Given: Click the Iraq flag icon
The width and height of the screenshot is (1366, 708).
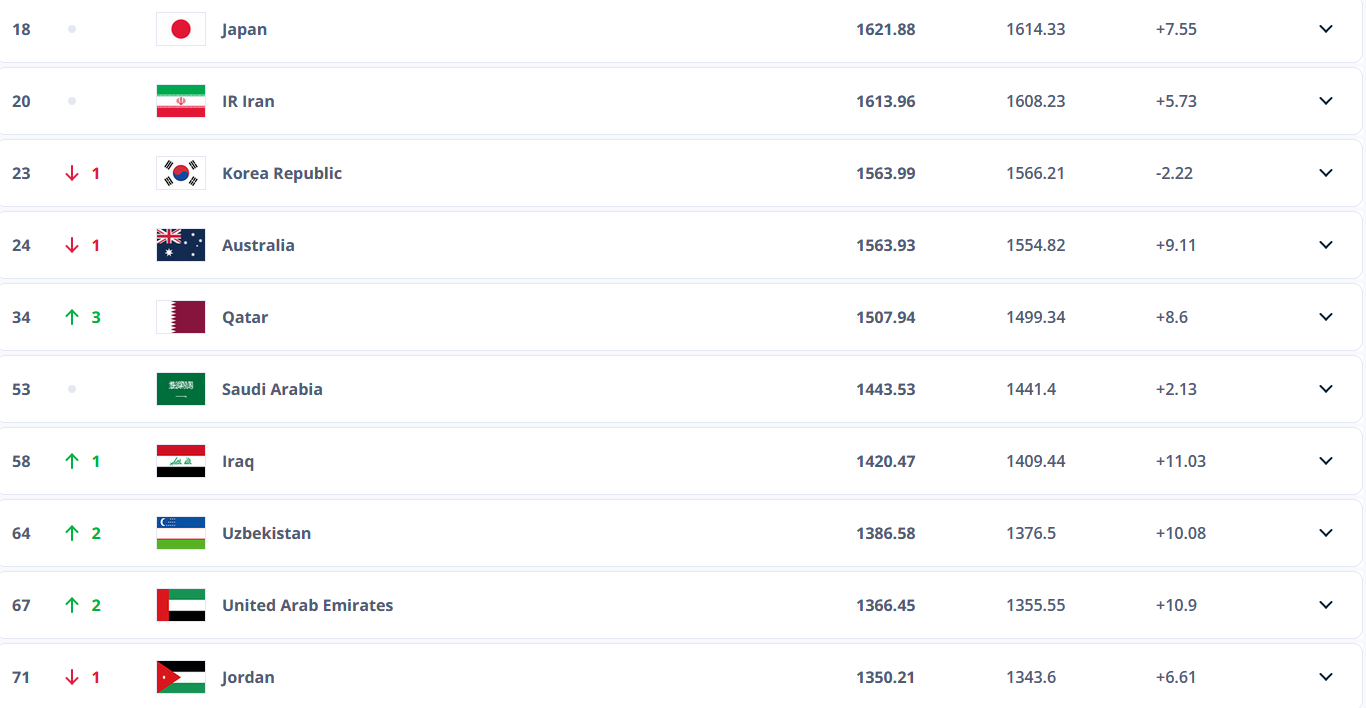Looking at the screenshot, I should click(181, 461).
